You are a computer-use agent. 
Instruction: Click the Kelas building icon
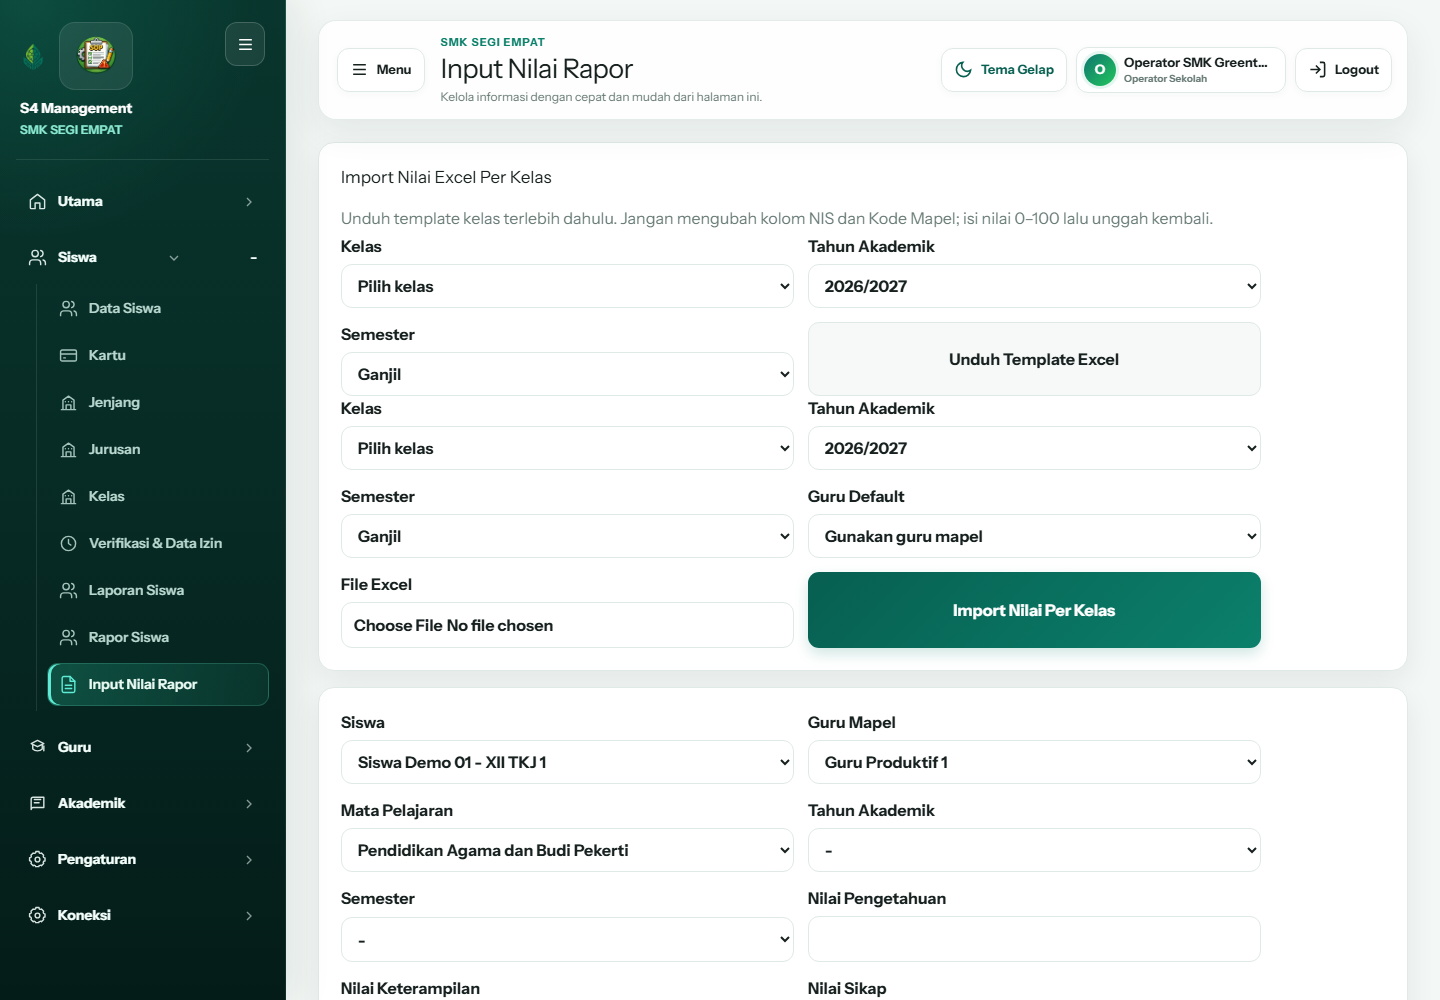(68, 496)
